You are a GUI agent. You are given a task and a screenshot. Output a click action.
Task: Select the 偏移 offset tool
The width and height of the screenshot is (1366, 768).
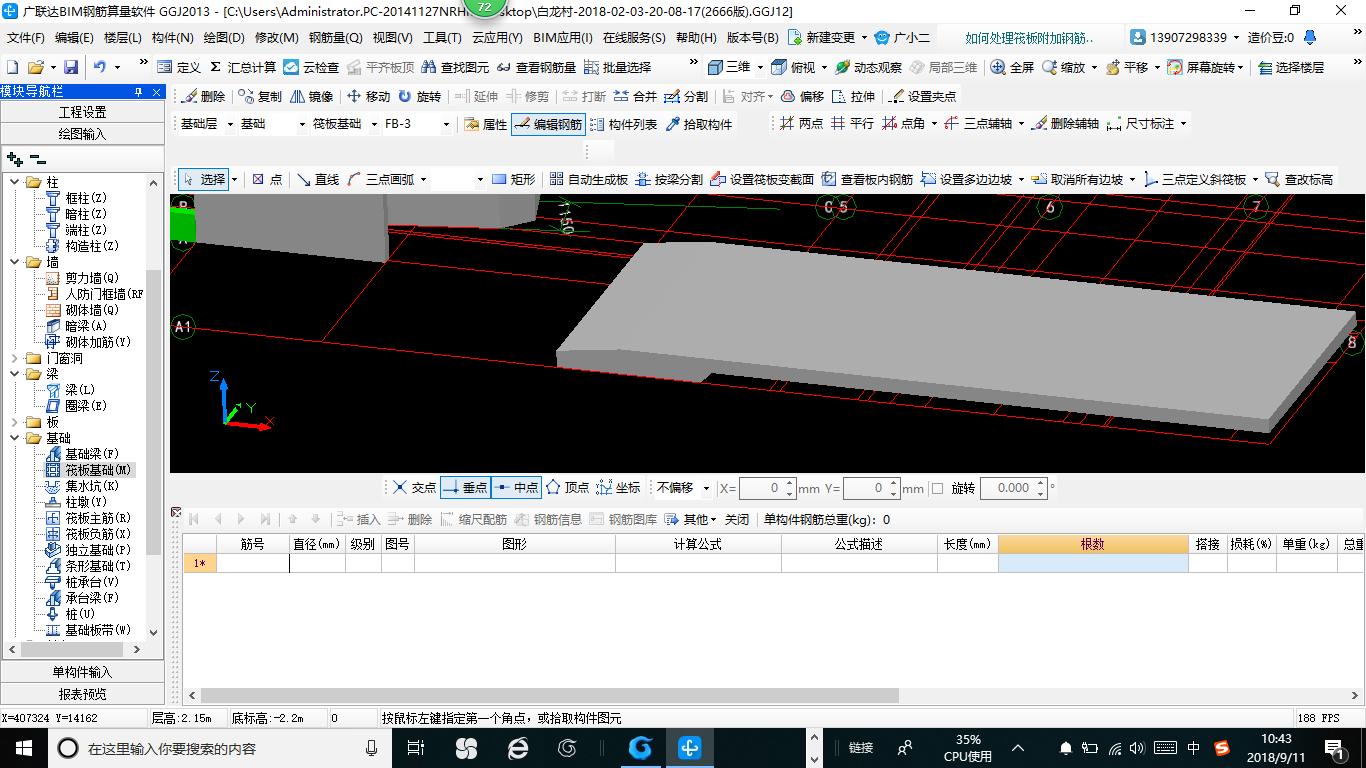(x=802, y=97)
